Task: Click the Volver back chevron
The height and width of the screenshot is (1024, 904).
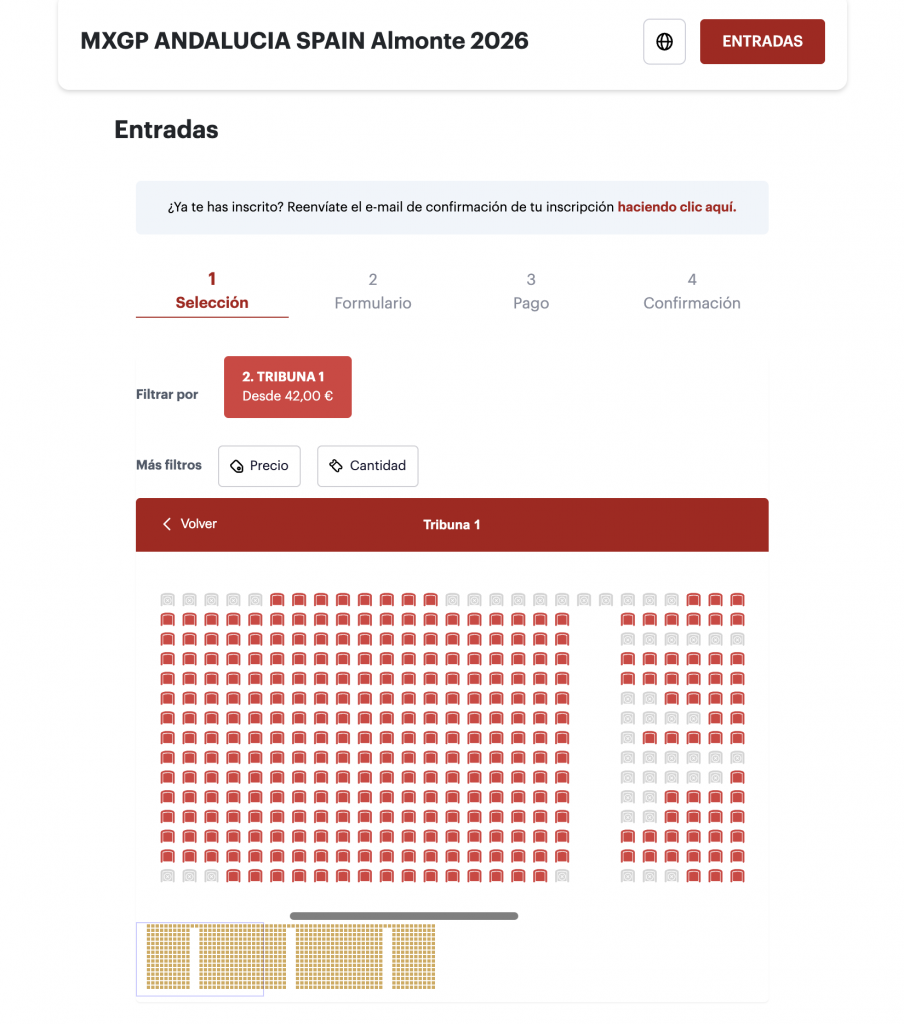Action: [168, 524]
